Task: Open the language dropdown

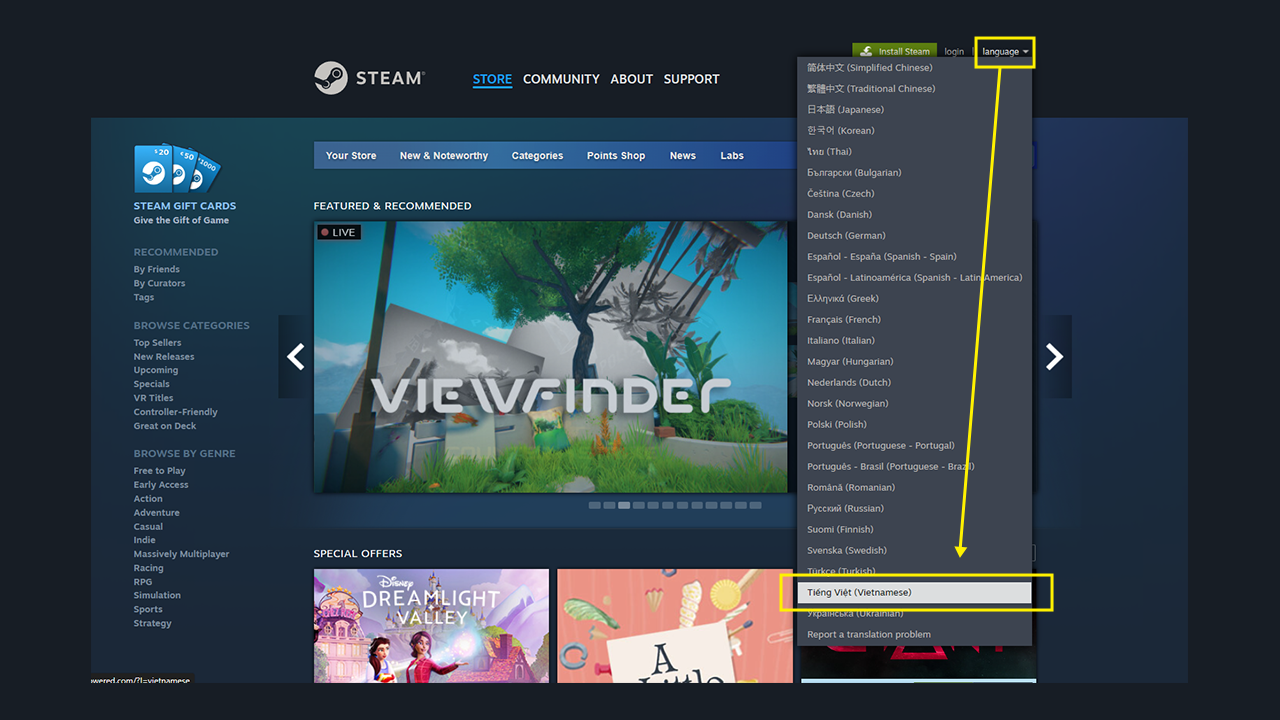Action: (1005, 52)
